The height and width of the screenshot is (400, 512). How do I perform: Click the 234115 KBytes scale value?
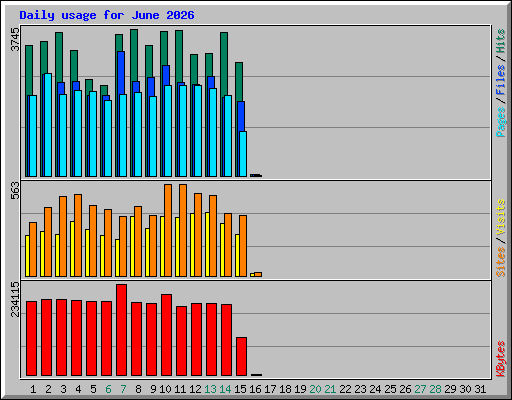pyautogui.click(x=15, y=299)
